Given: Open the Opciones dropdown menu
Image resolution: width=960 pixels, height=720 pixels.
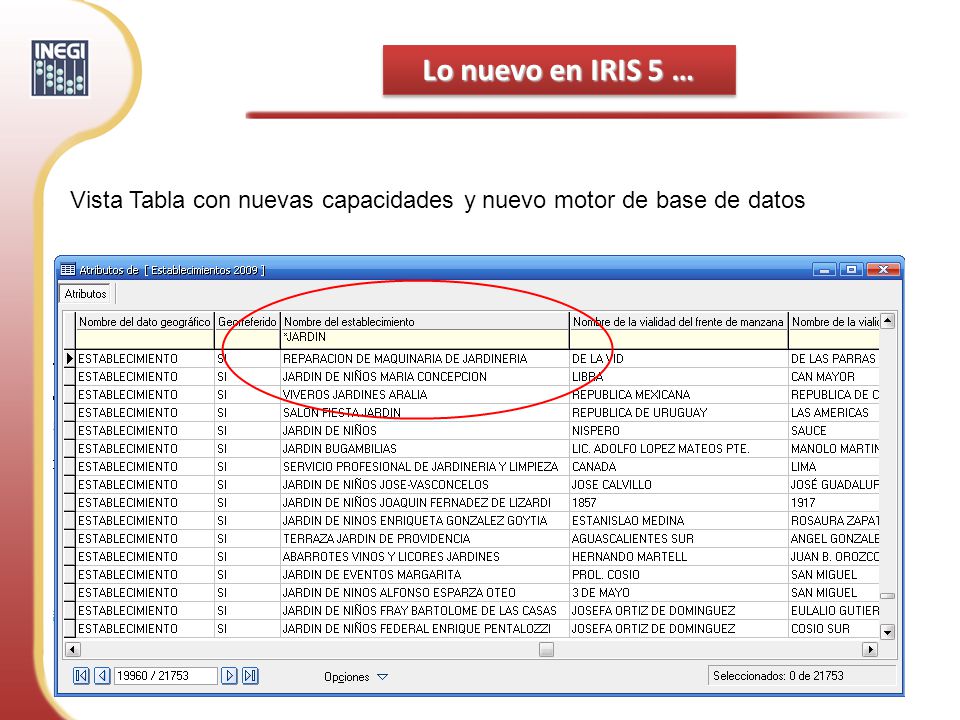Looking at the screenshot, I should tap(356, 677).
